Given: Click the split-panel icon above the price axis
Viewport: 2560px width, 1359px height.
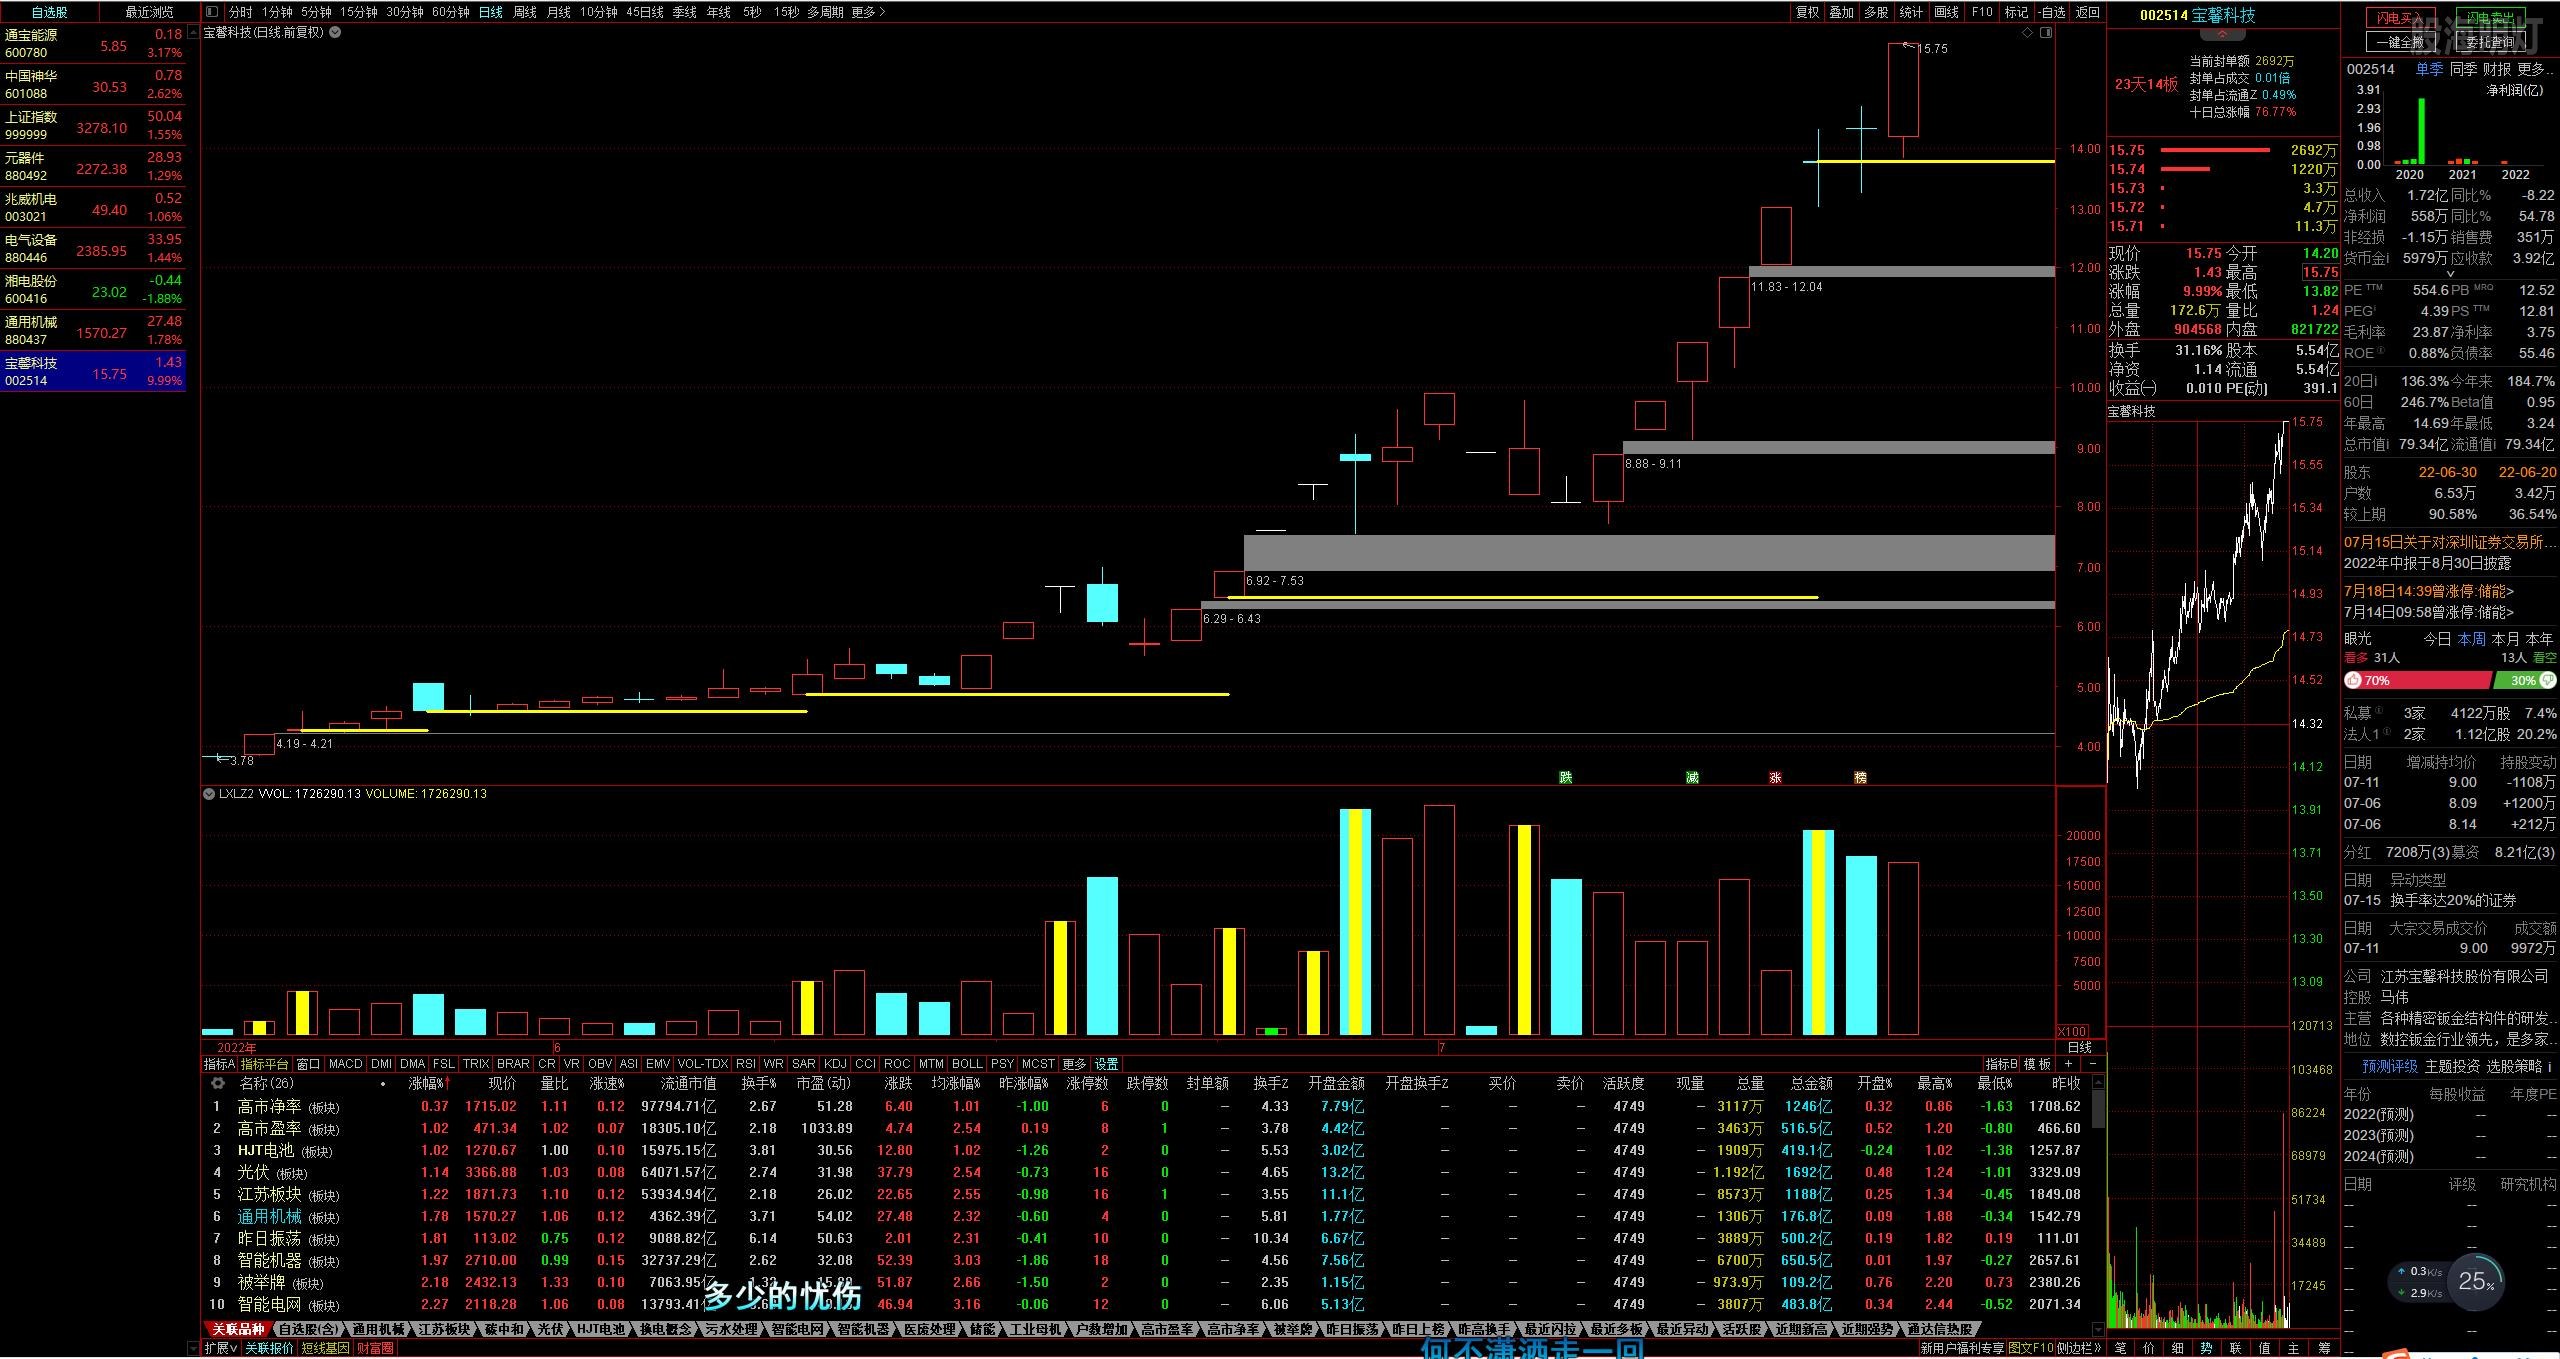Looking at the screenshot, I should point(2046,33).
